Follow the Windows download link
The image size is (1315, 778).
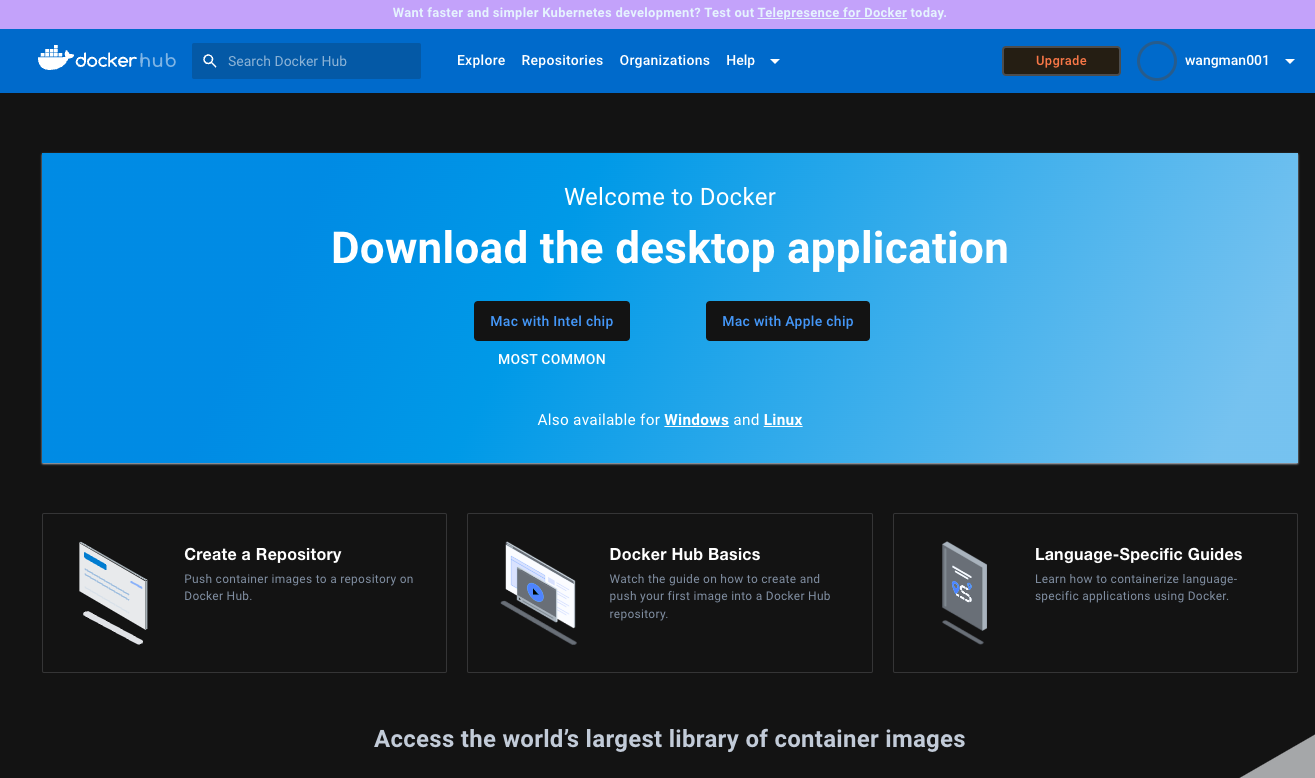click(696, 420)
